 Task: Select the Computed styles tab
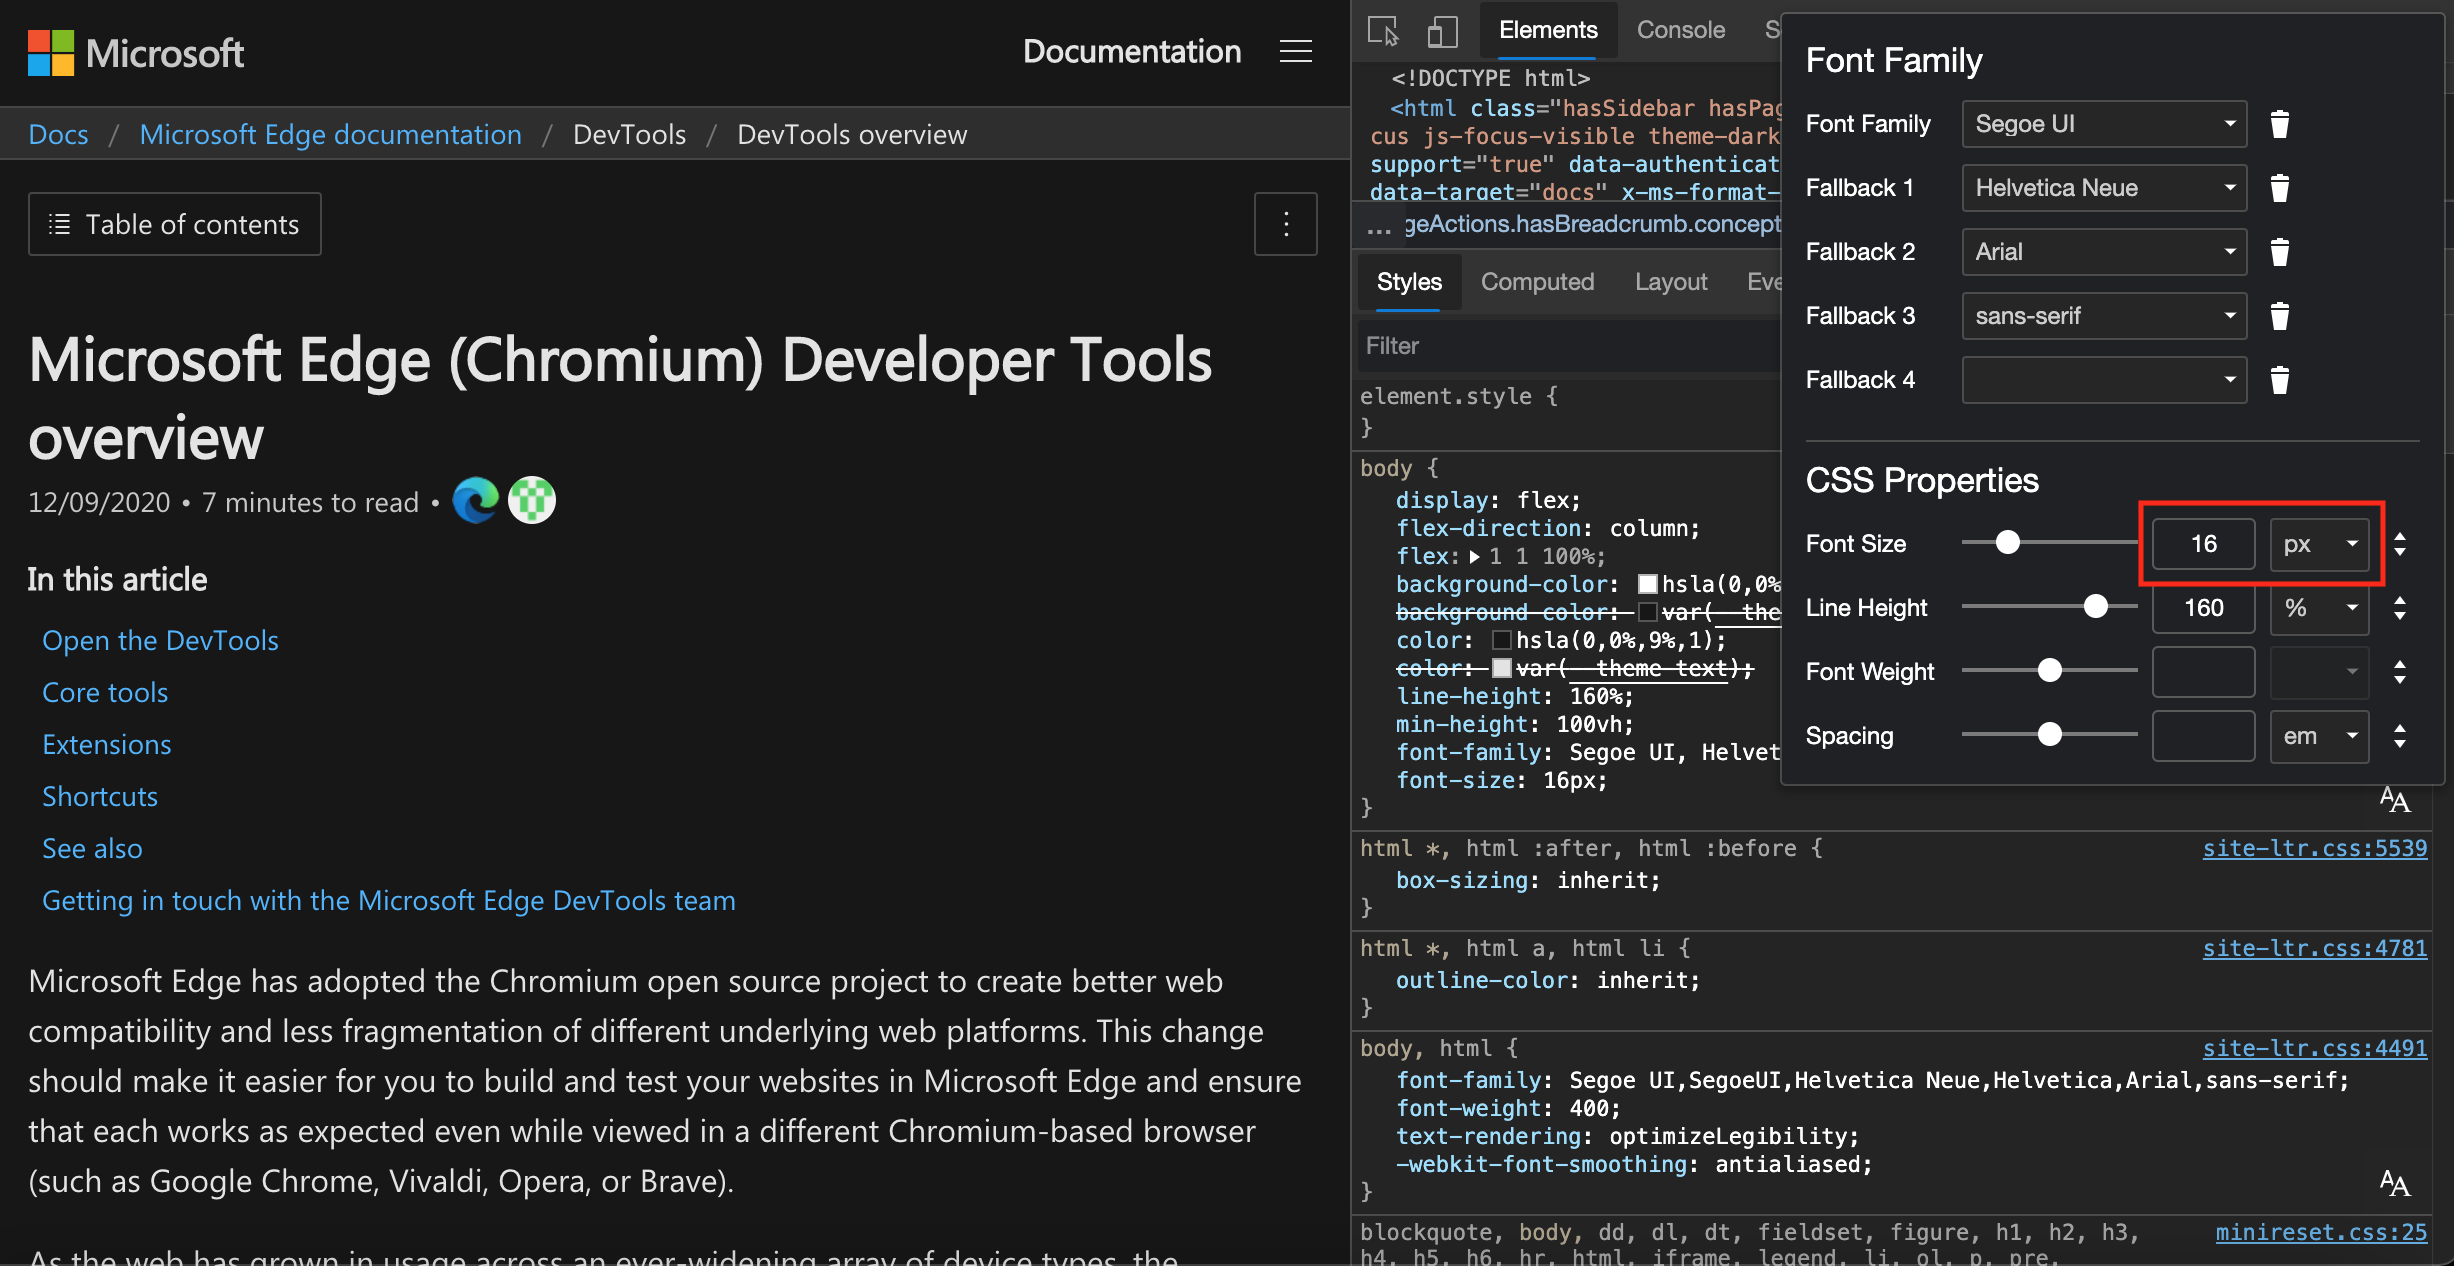[1535, 281]
